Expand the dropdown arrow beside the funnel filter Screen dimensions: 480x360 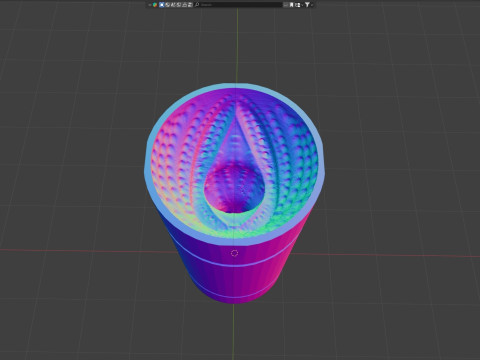(312, 5)
